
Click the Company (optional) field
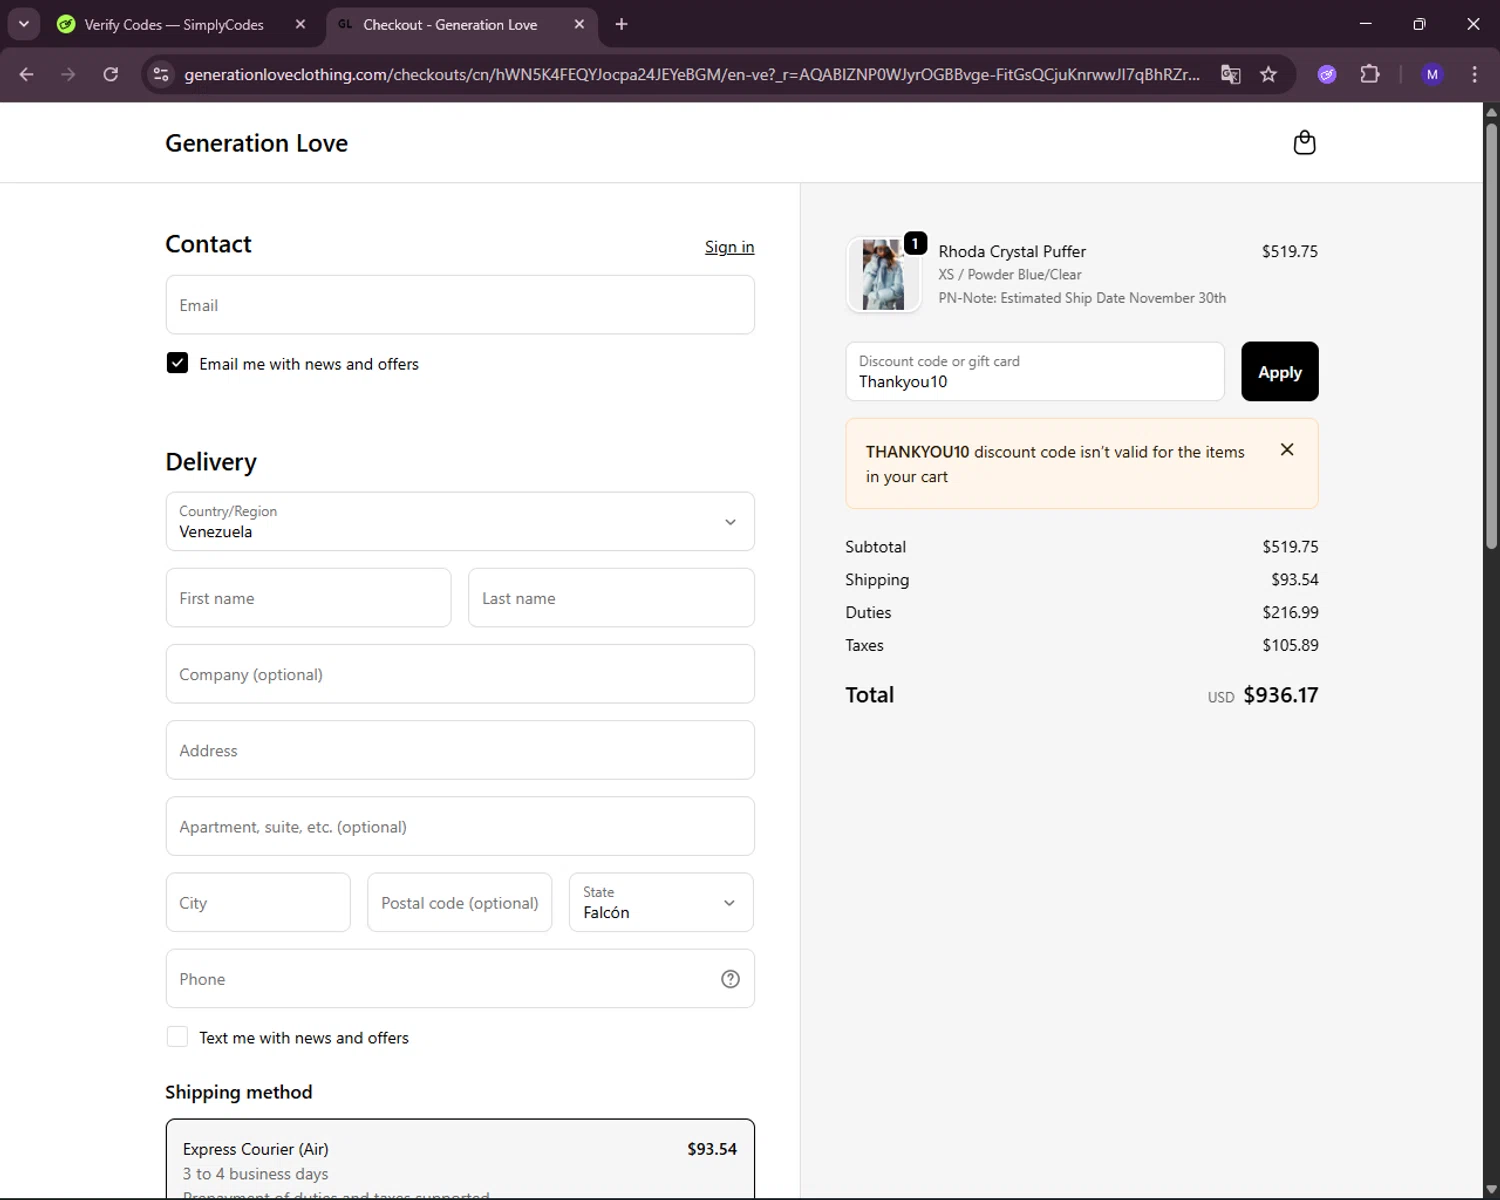(x=460, y=674)
